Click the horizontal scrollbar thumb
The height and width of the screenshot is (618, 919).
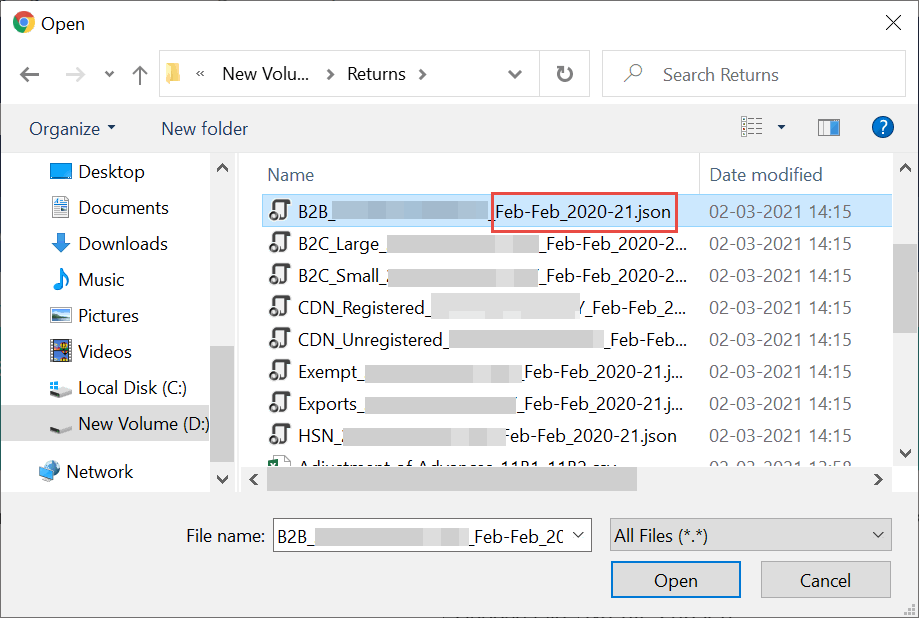[x=451, y=480]
